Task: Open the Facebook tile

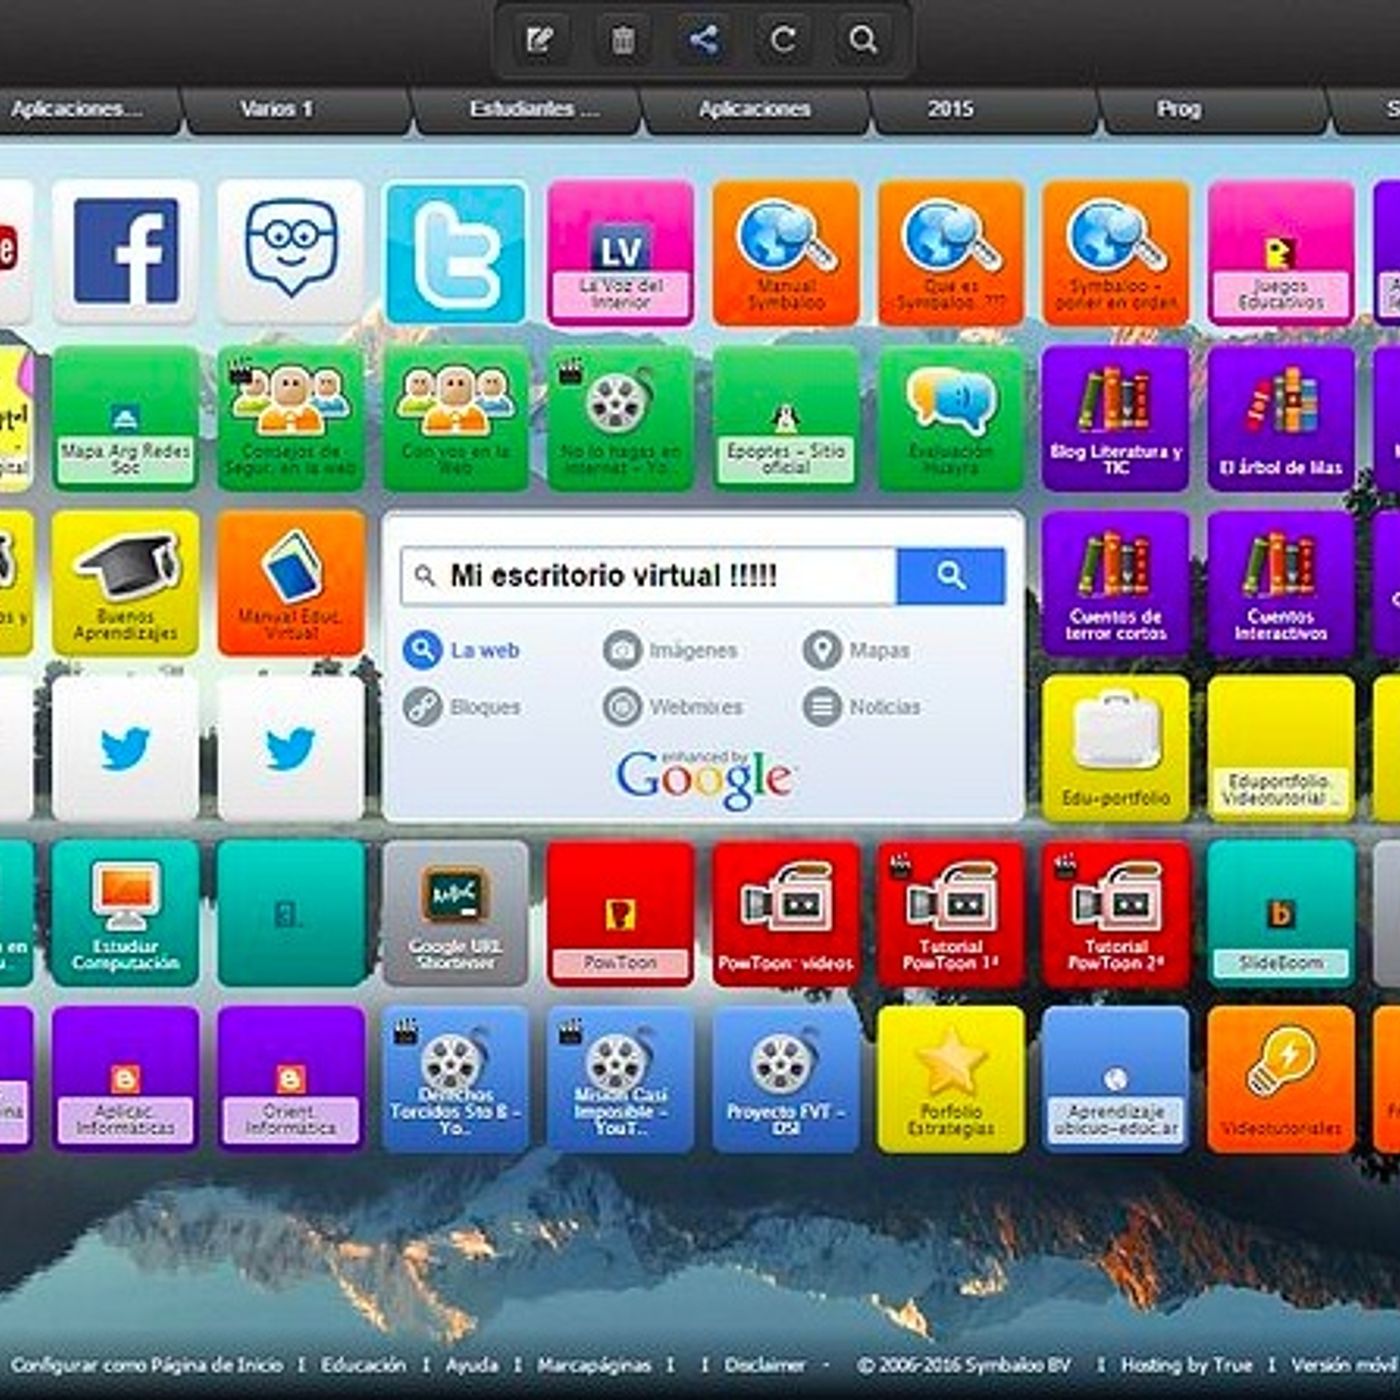Action: (x=126, y=252)
